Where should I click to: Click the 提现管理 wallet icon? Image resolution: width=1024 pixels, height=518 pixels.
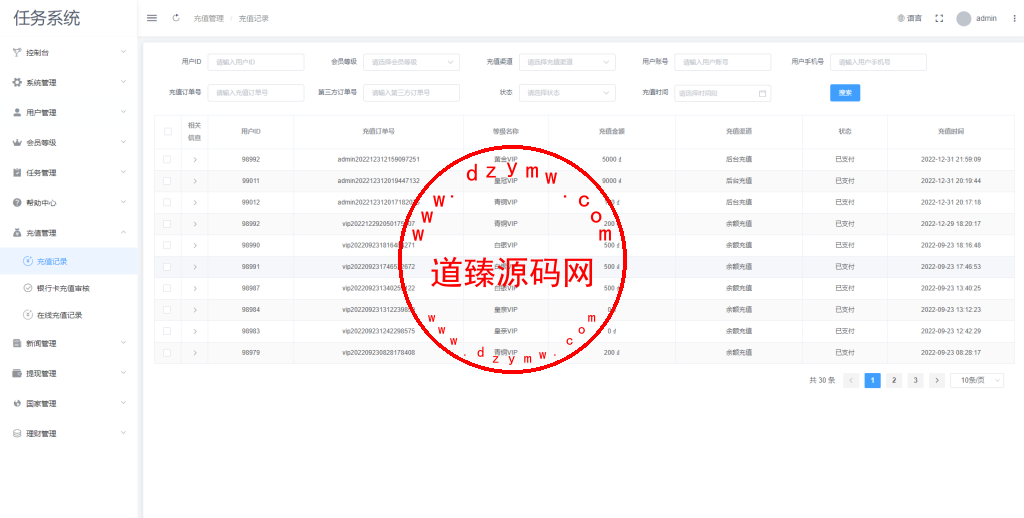click(17, 374)
